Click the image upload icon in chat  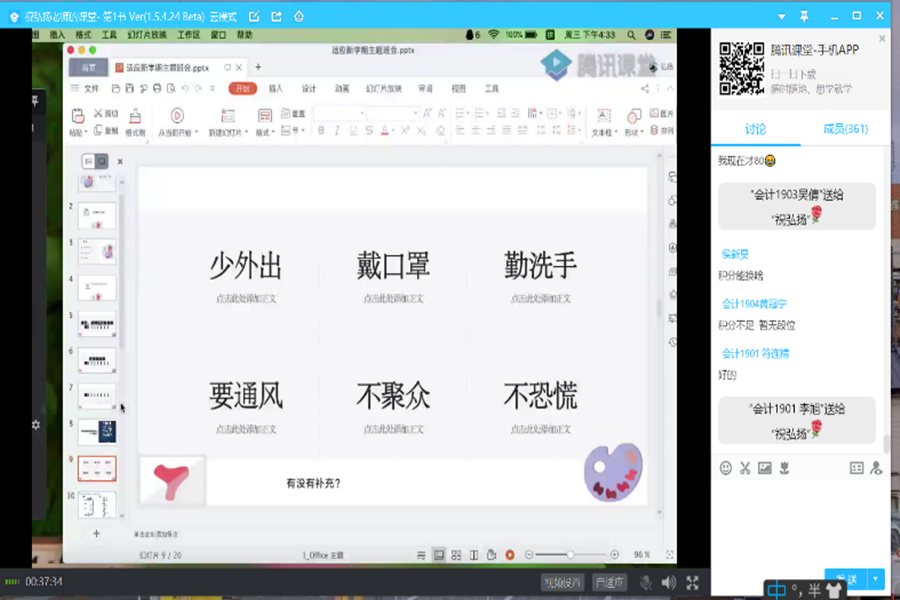[x=765, y=468]
